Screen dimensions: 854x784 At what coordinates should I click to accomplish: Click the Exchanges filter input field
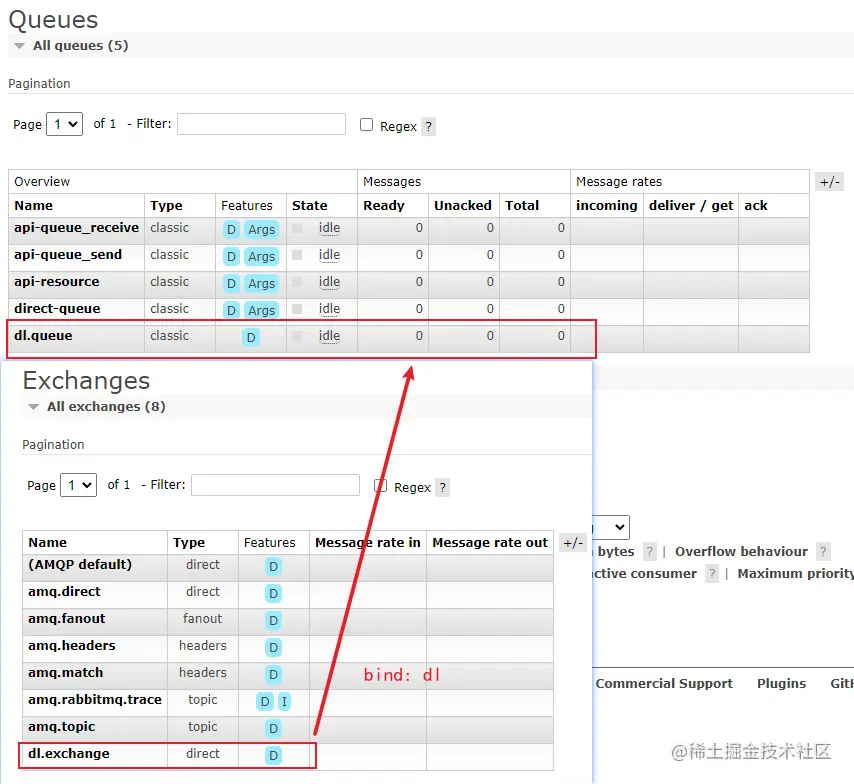[275, 485]
